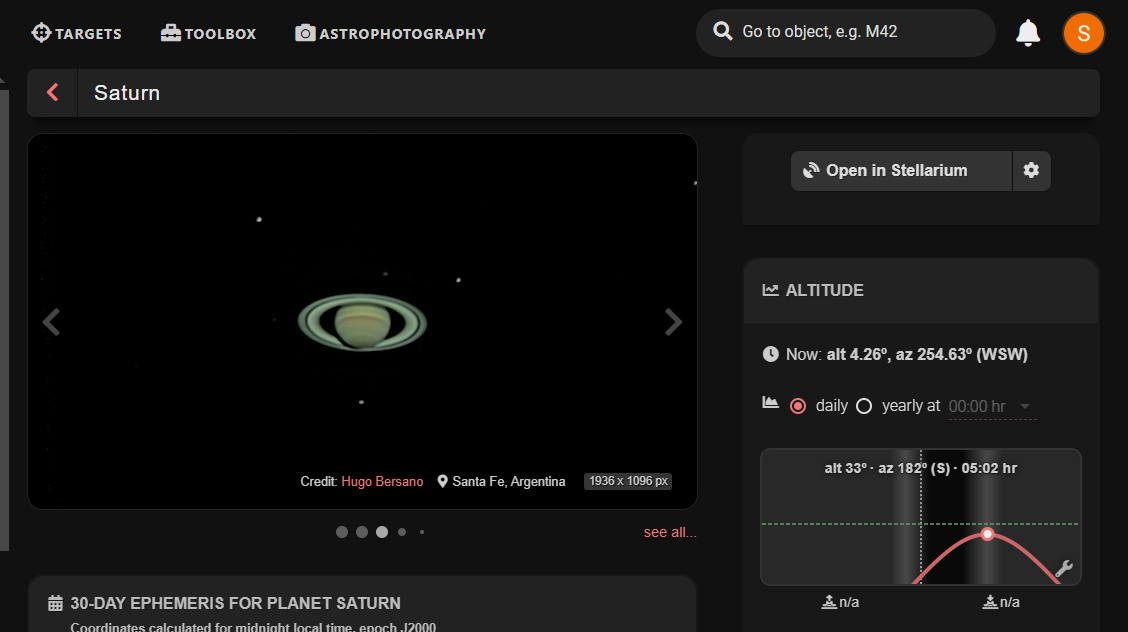Select the daily altitude radio

tap(798, 406)
